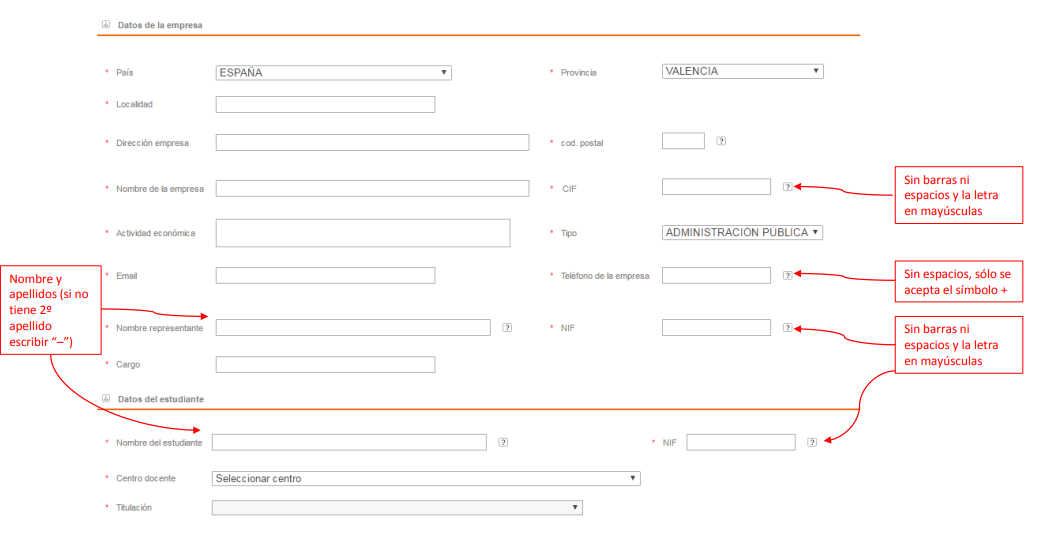Open the Tipo dropdown showing ADMINISTRACIÓN PÚBLICA
Viewport: 1049px width, 554px height.
pos(742,232)
